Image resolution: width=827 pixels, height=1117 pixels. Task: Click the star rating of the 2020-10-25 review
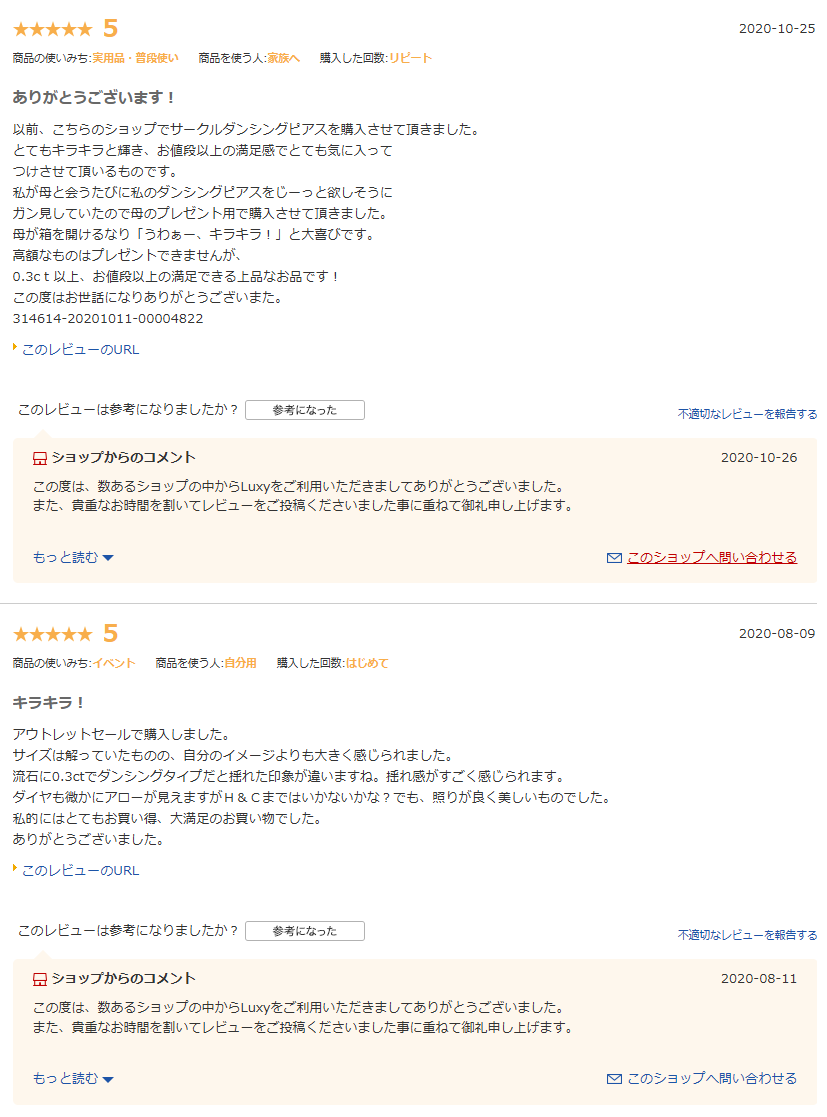(x=53, y=29)
